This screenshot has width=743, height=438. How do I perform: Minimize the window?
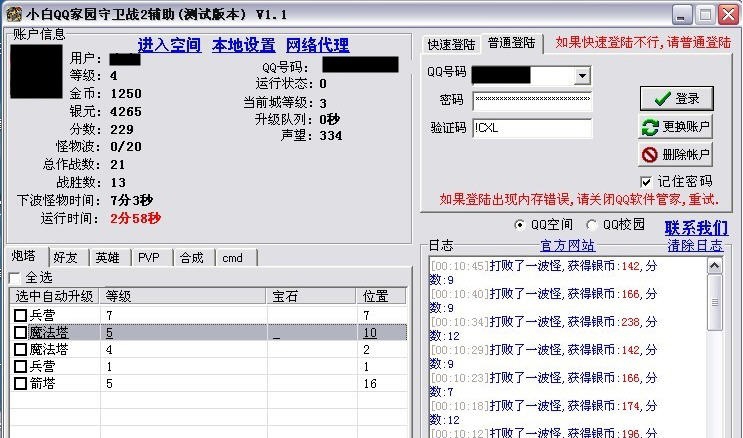[x=681, y=15]
